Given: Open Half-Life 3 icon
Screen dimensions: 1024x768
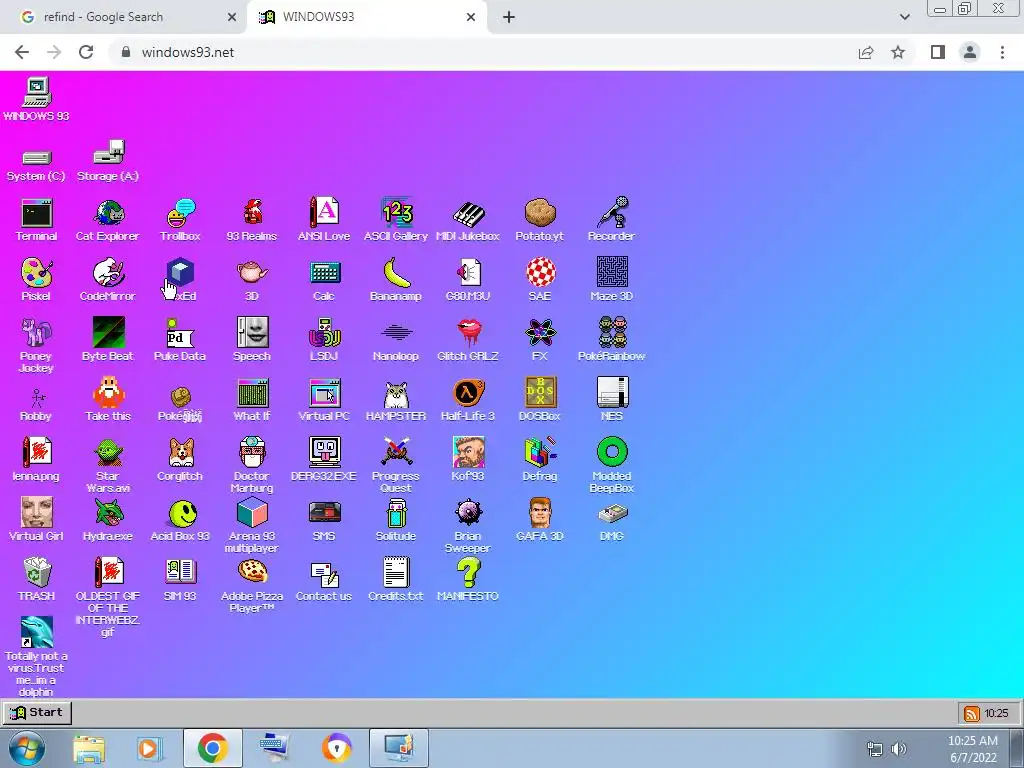Looking at the screenshot, I should point(468,400).
